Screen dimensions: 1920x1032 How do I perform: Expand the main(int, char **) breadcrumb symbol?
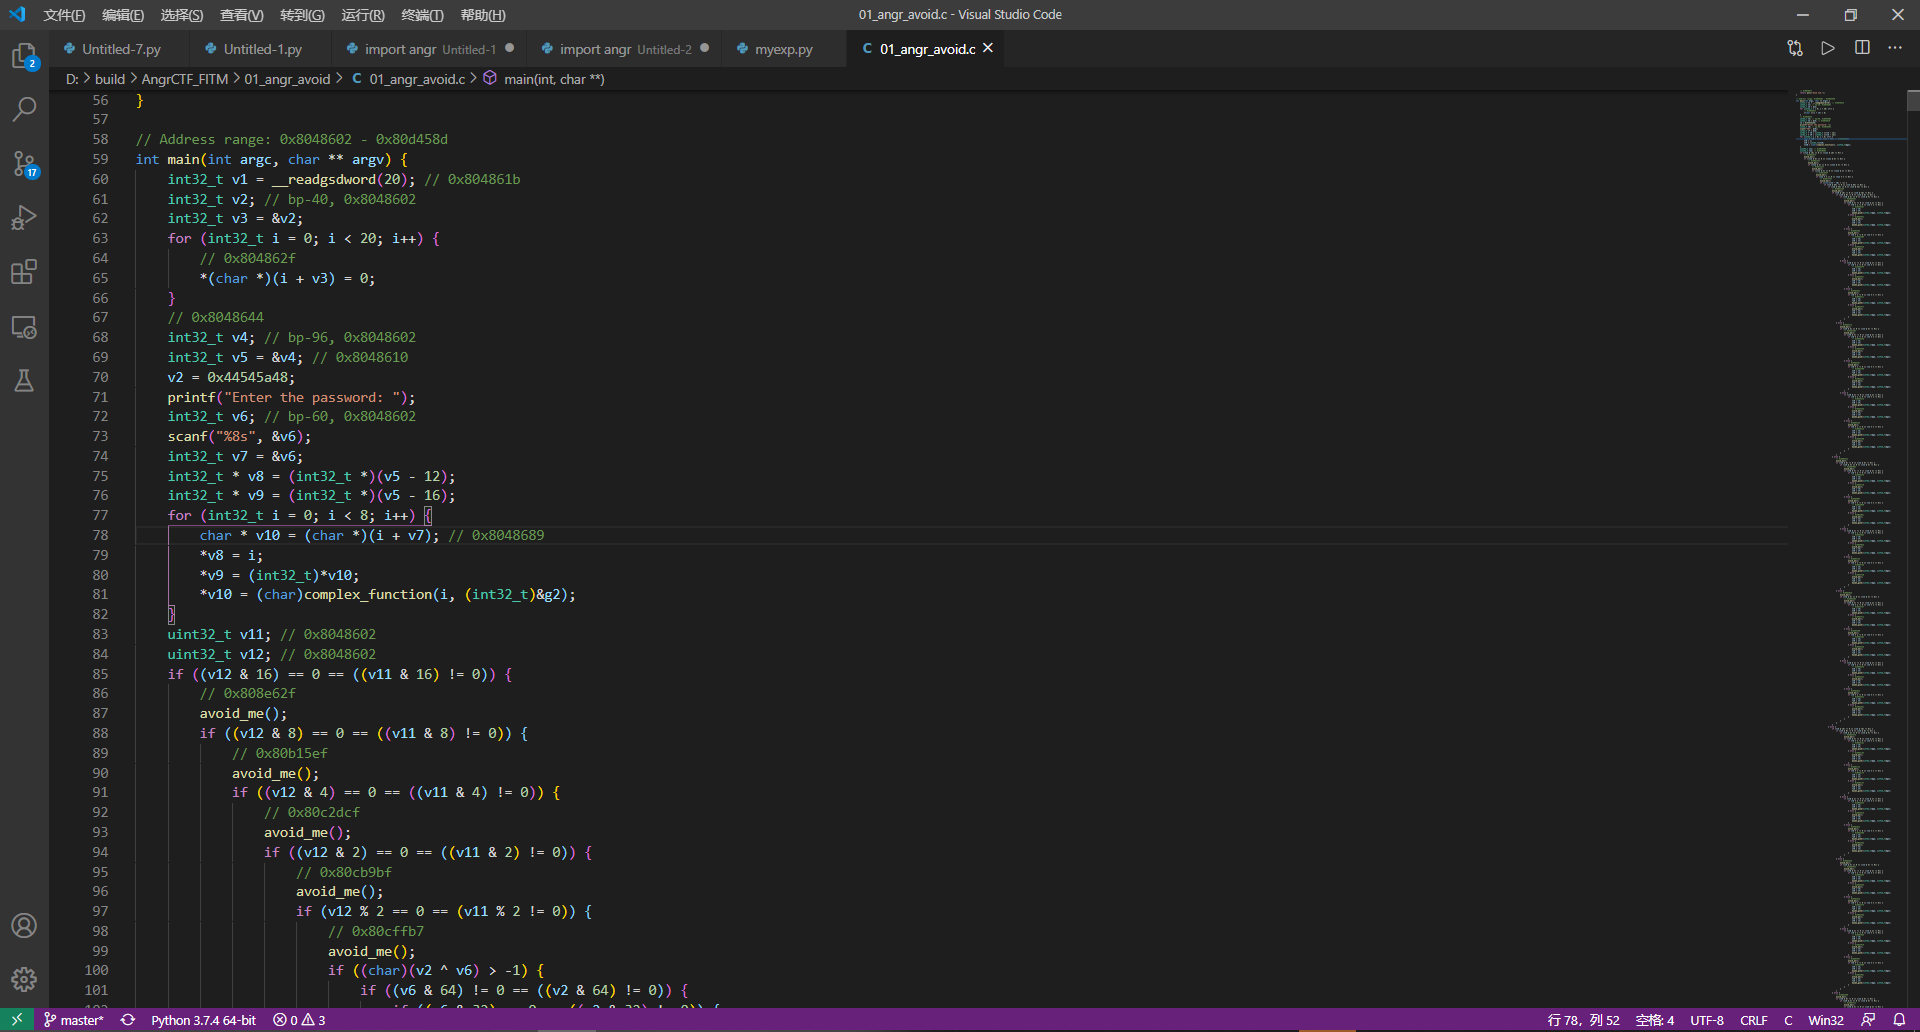coord(554,79)
